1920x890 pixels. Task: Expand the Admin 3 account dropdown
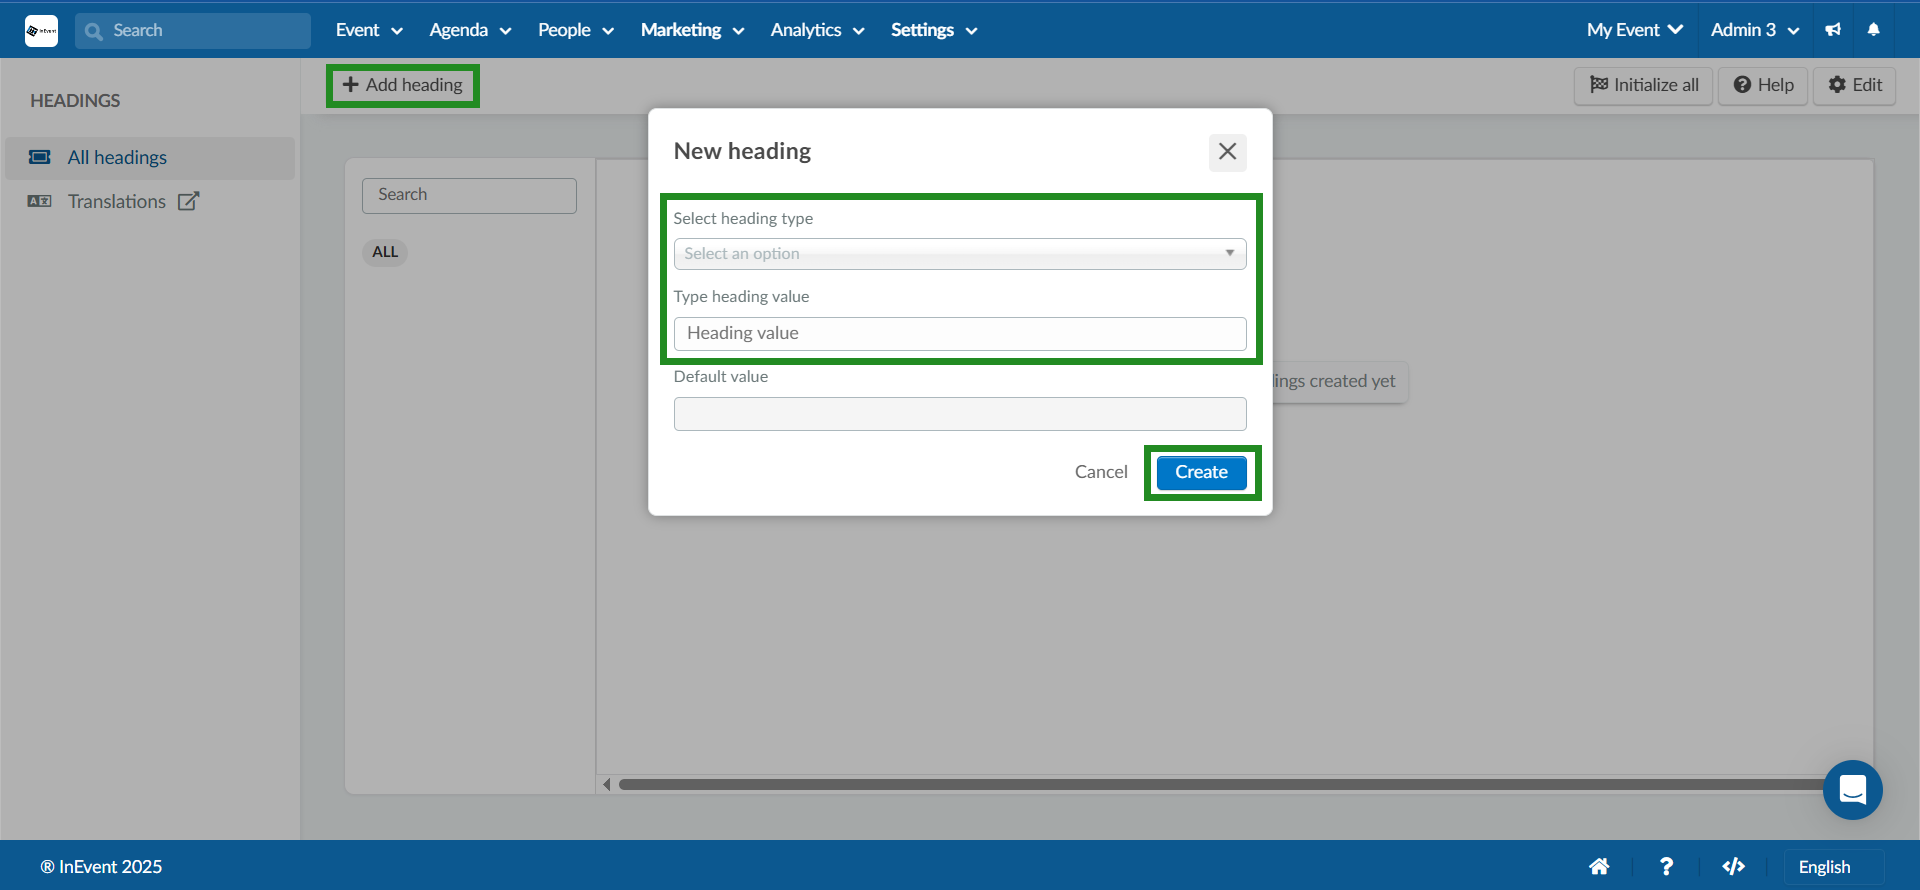[1755, 30]
